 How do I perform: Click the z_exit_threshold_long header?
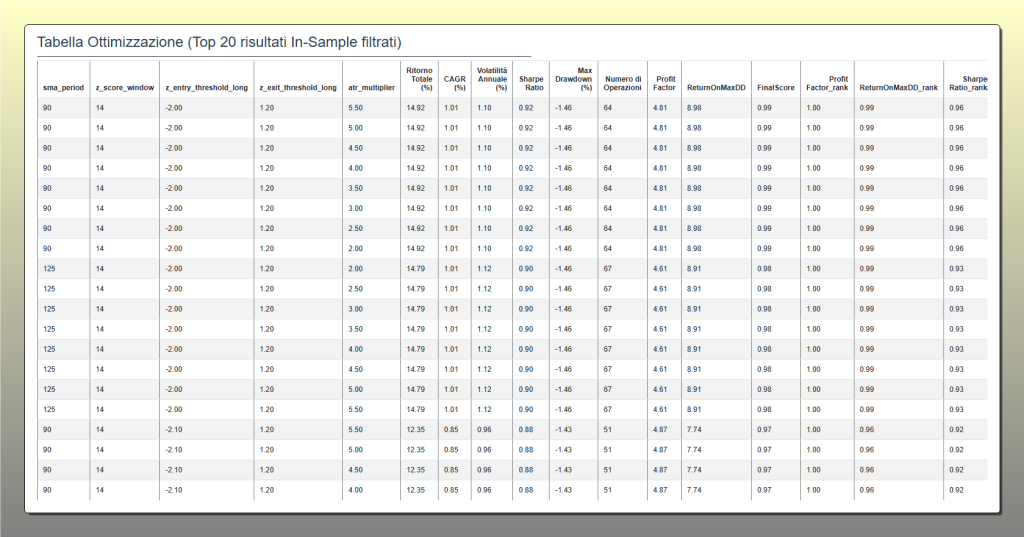(x=296, y=88)
